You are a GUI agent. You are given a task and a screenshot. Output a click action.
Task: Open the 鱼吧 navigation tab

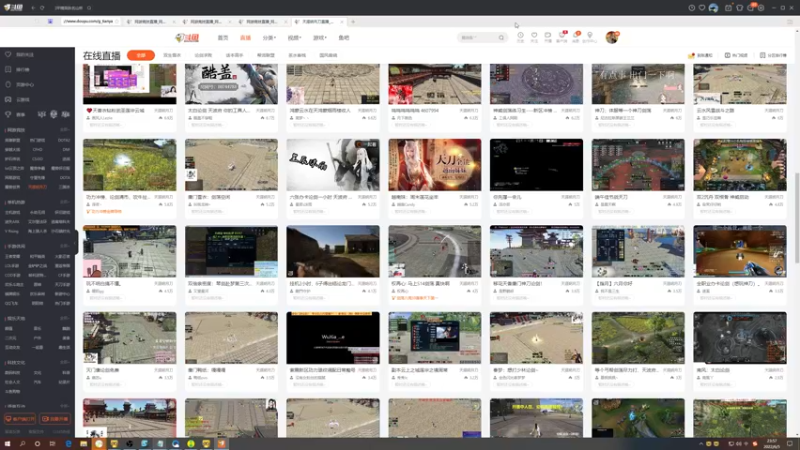click(x=343, y=38)
